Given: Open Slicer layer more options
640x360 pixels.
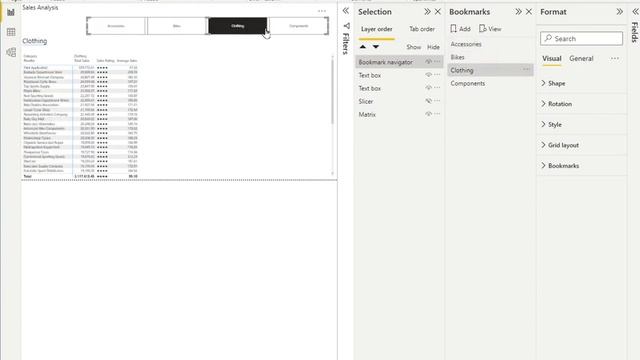Looking at the screenshot, I should point(438,101).
